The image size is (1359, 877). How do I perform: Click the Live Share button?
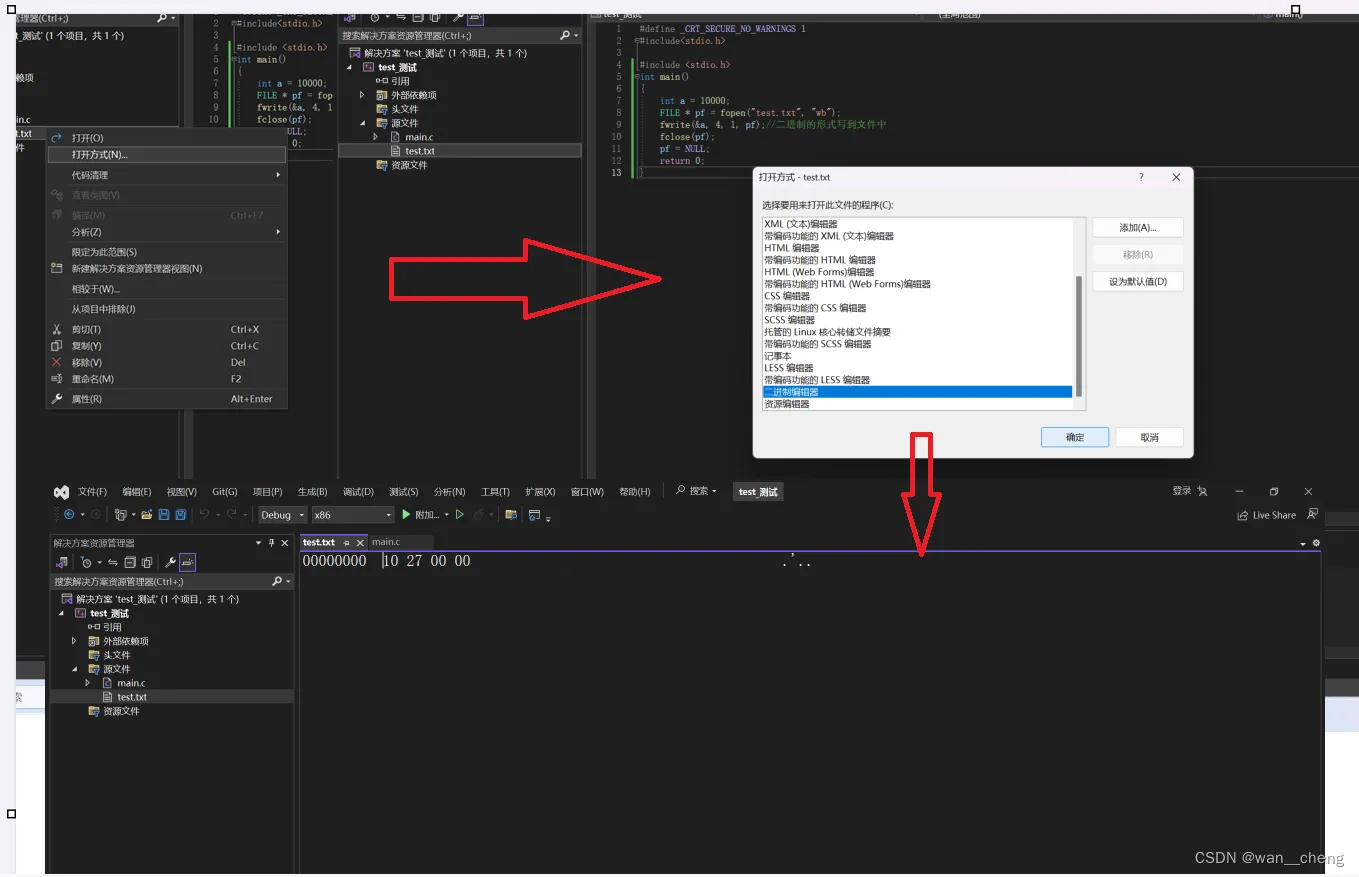click(x=1266, y=515)
